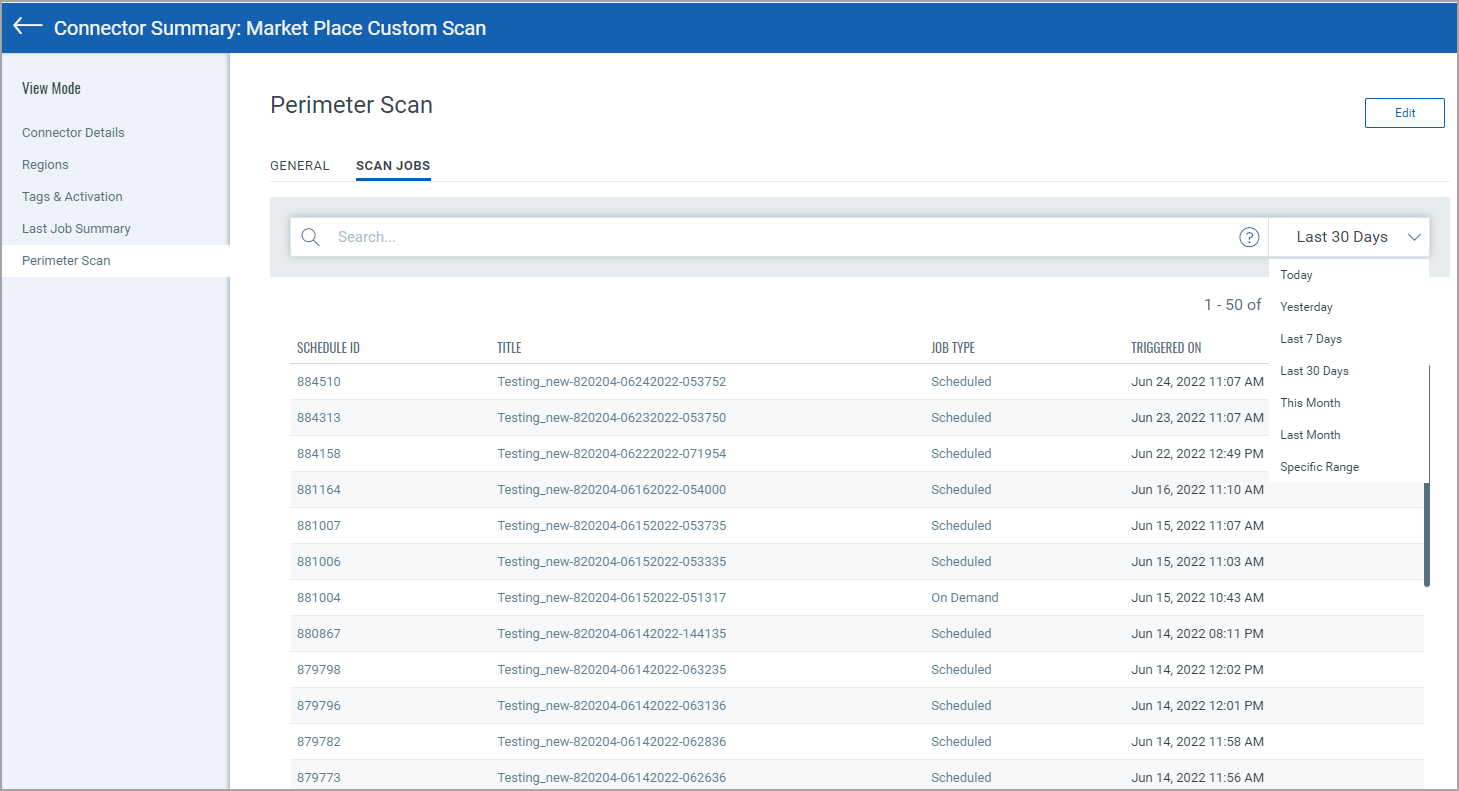Open search help question mark icon
The width and height of the screenshot is (1459, 791).
pyautogui.click(x=1249, y=237)
